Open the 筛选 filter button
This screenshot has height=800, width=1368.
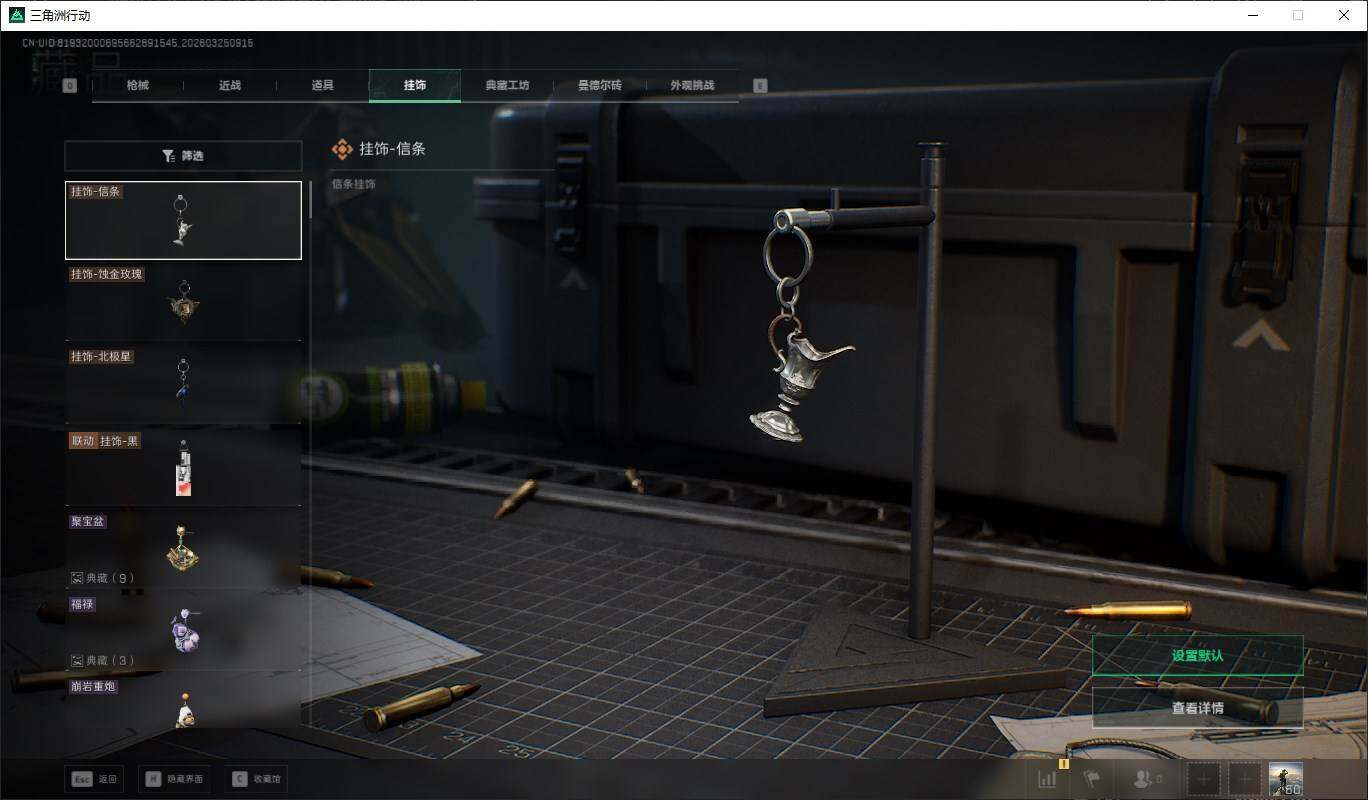(183, 156)
